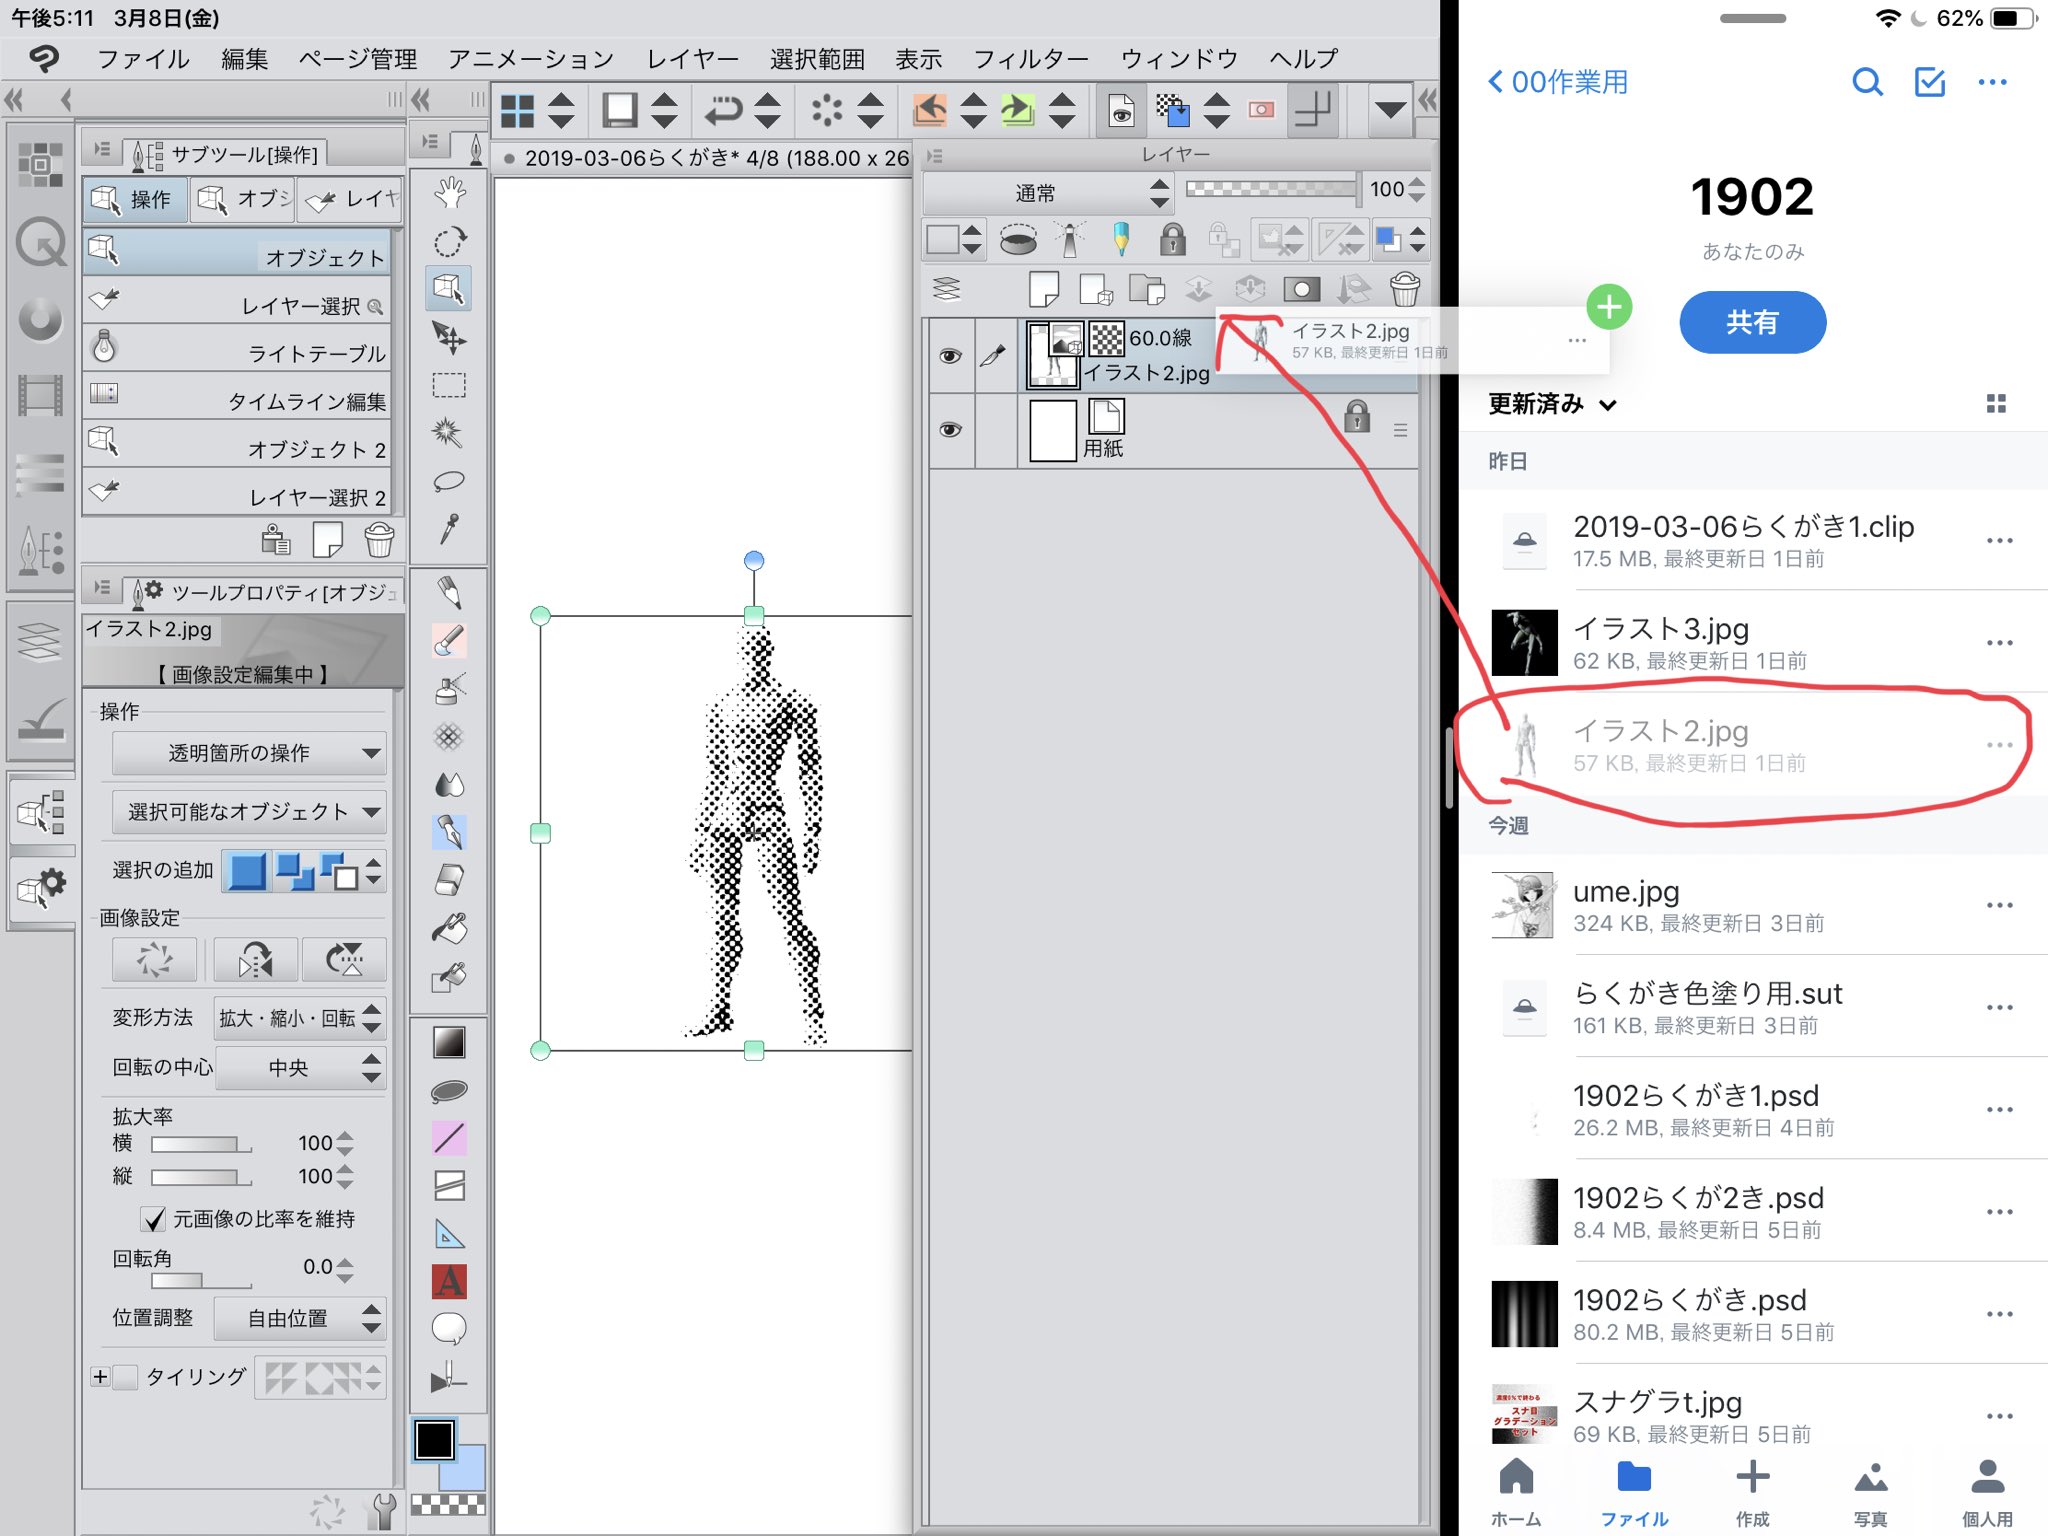The height and width of the screenshot is (1536, 2048).
Task: Open the 回転の中心 中央 dropdown
Action: coord(299,1067)
